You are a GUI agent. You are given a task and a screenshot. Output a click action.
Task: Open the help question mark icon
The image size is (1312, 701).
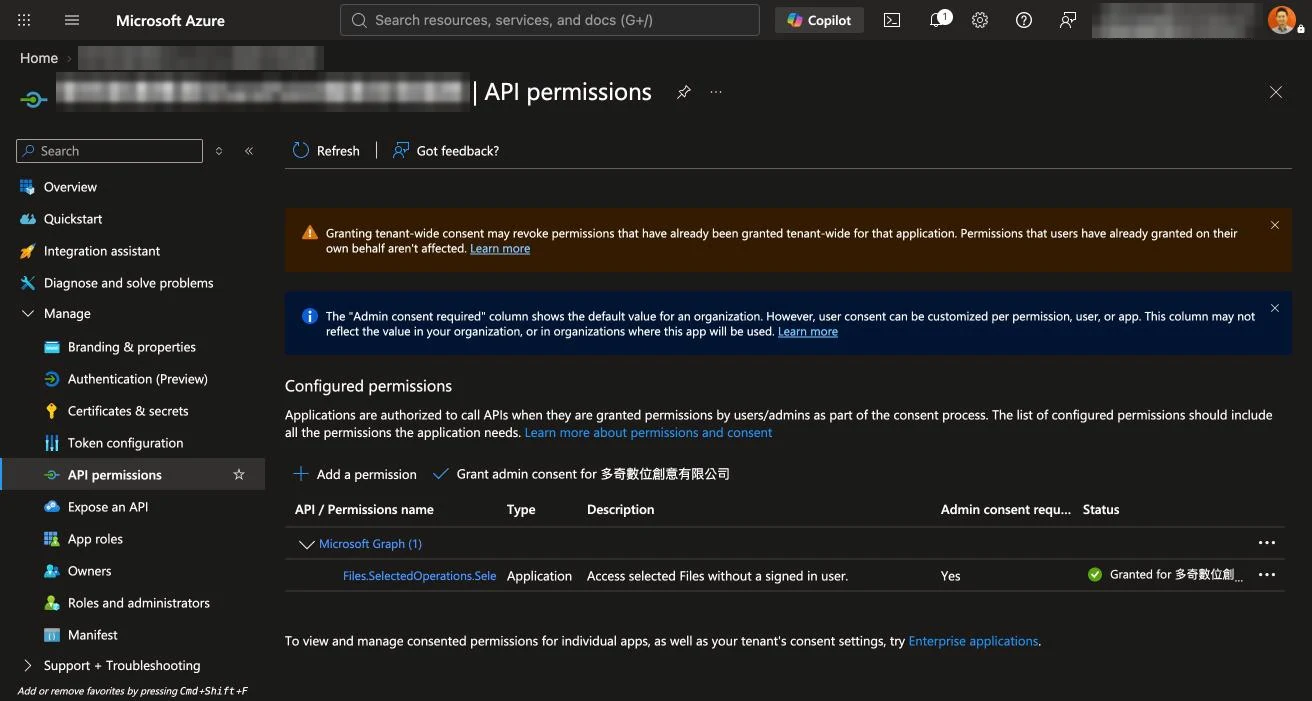pos(1024,20)
